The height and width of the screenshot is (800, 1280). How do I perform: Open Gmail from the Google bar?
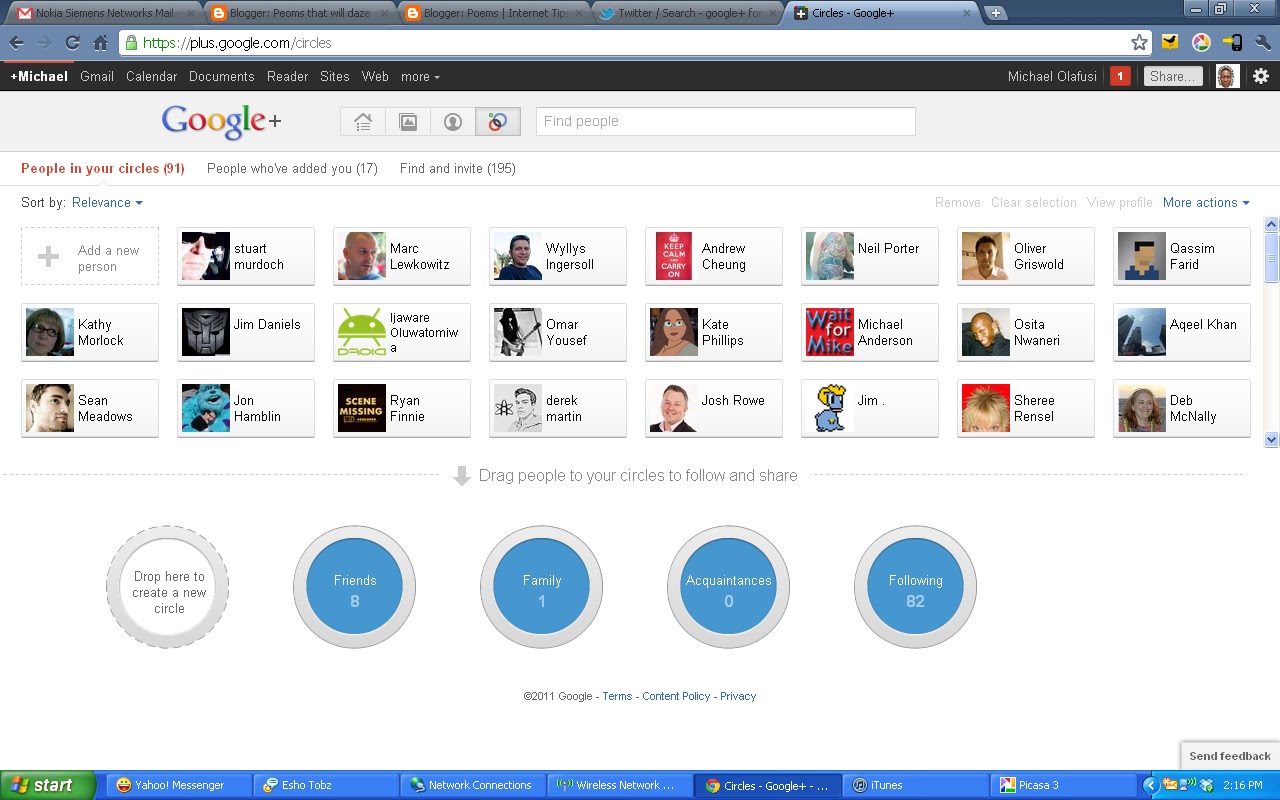tap(97, 76)
